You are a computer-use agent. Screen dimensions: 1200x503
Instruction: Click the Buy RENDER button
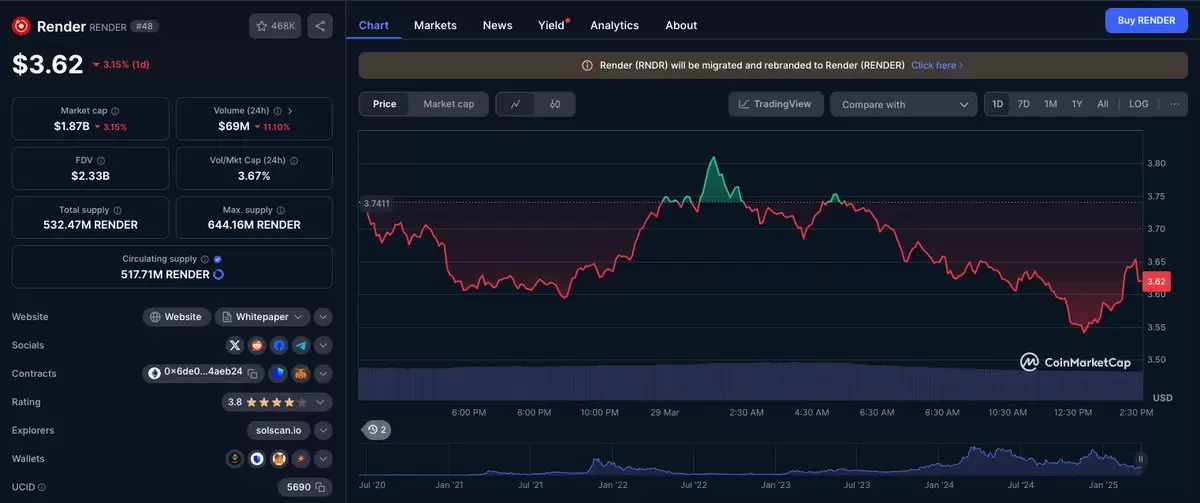(x=1146, y=20)
